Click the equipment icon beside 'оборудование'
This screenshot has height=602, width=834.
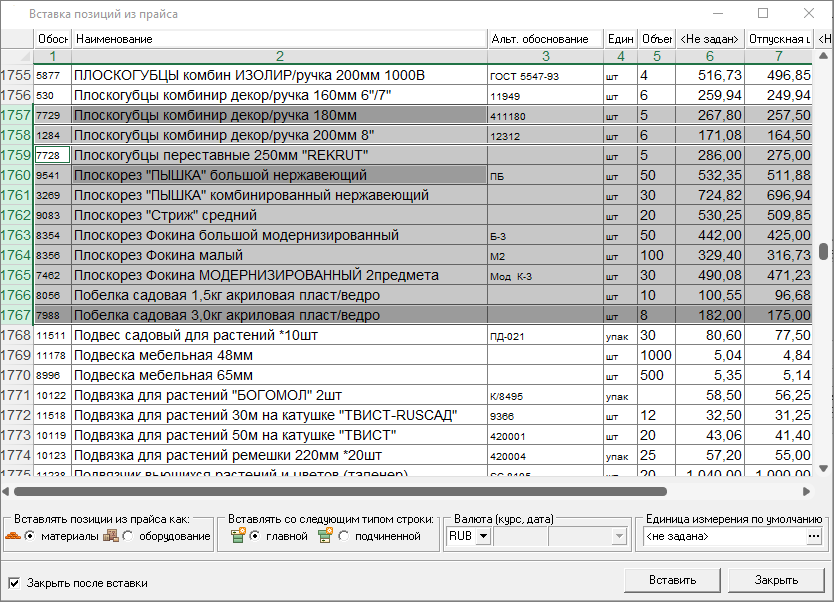pyautogui.click(x=110, y=536)
